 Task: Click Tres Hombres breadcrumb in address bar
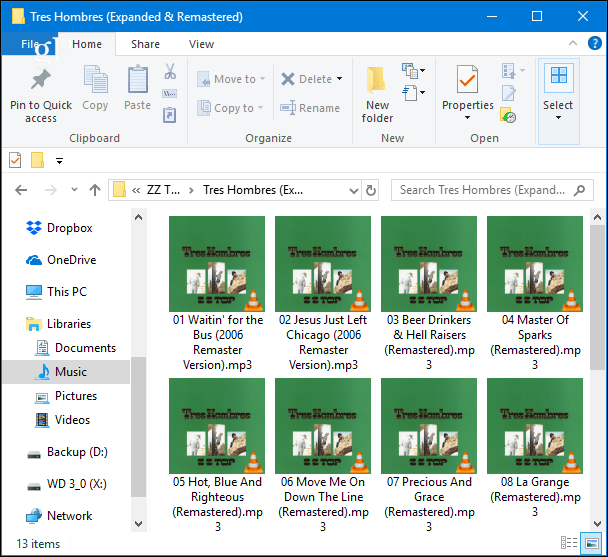click(x=253, y=190)
